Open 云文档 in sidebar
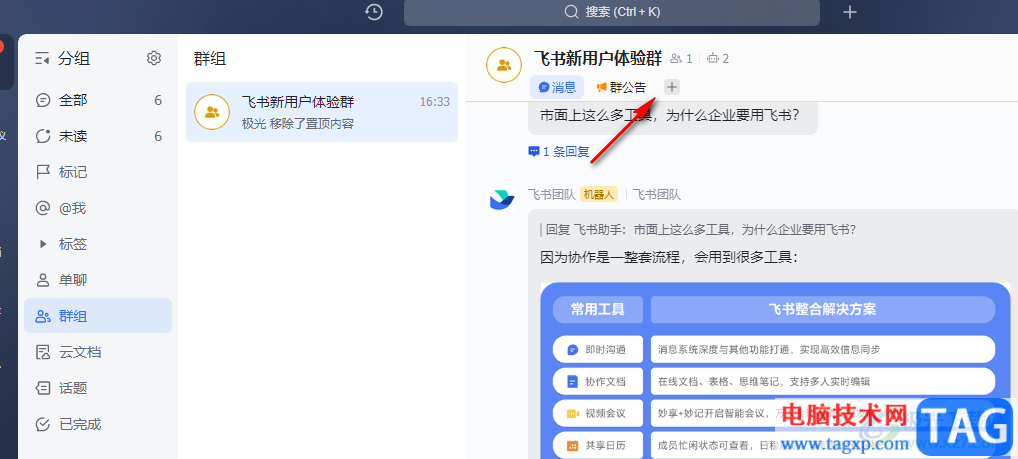 click(98, 353)
